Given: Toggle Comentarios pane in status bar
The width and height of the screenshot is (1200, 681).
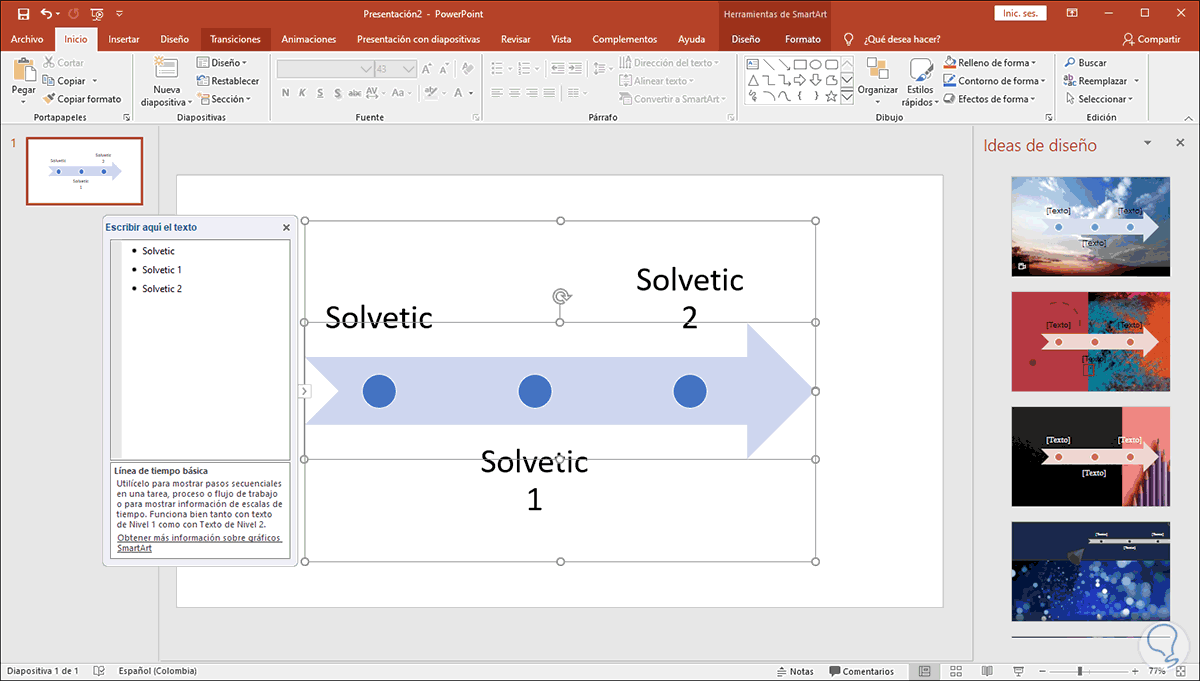Looking at the screenshot, I should click(x=861, y=671).
